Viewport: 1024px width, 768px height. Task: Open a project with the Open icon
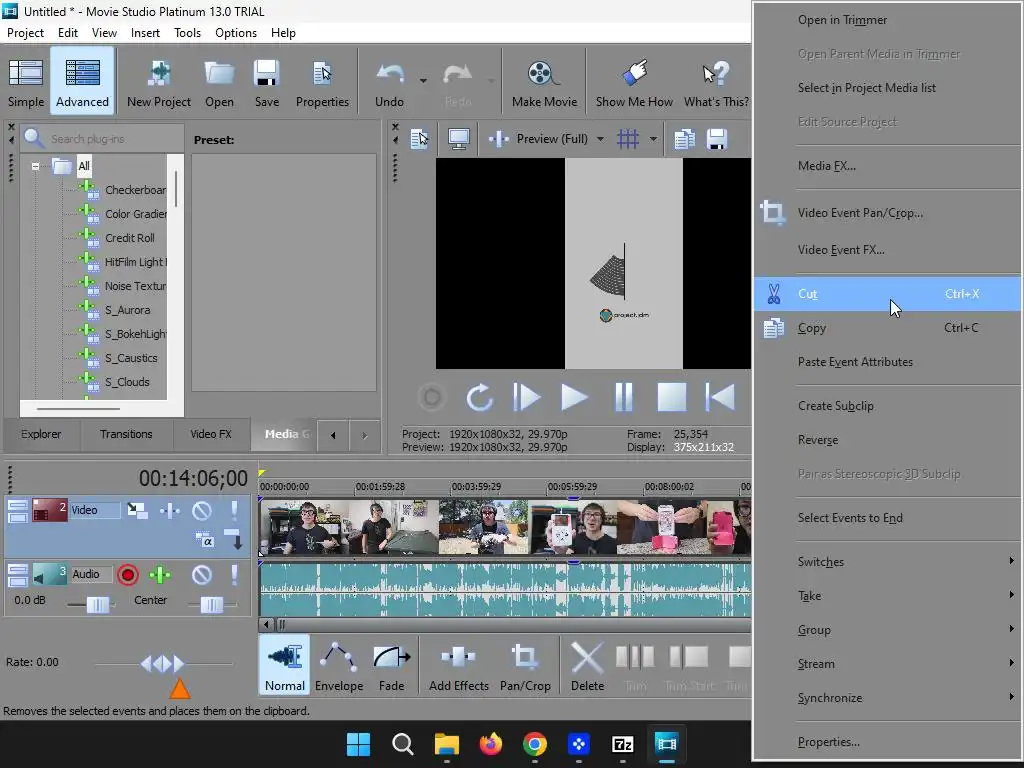click(219, 82)
